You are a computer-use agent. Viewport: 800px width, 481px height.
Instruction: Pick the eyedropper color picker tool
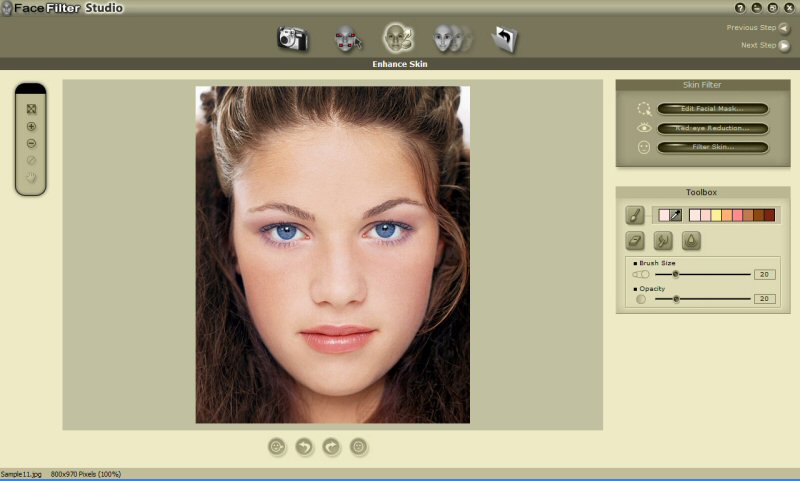coord(675,215)
